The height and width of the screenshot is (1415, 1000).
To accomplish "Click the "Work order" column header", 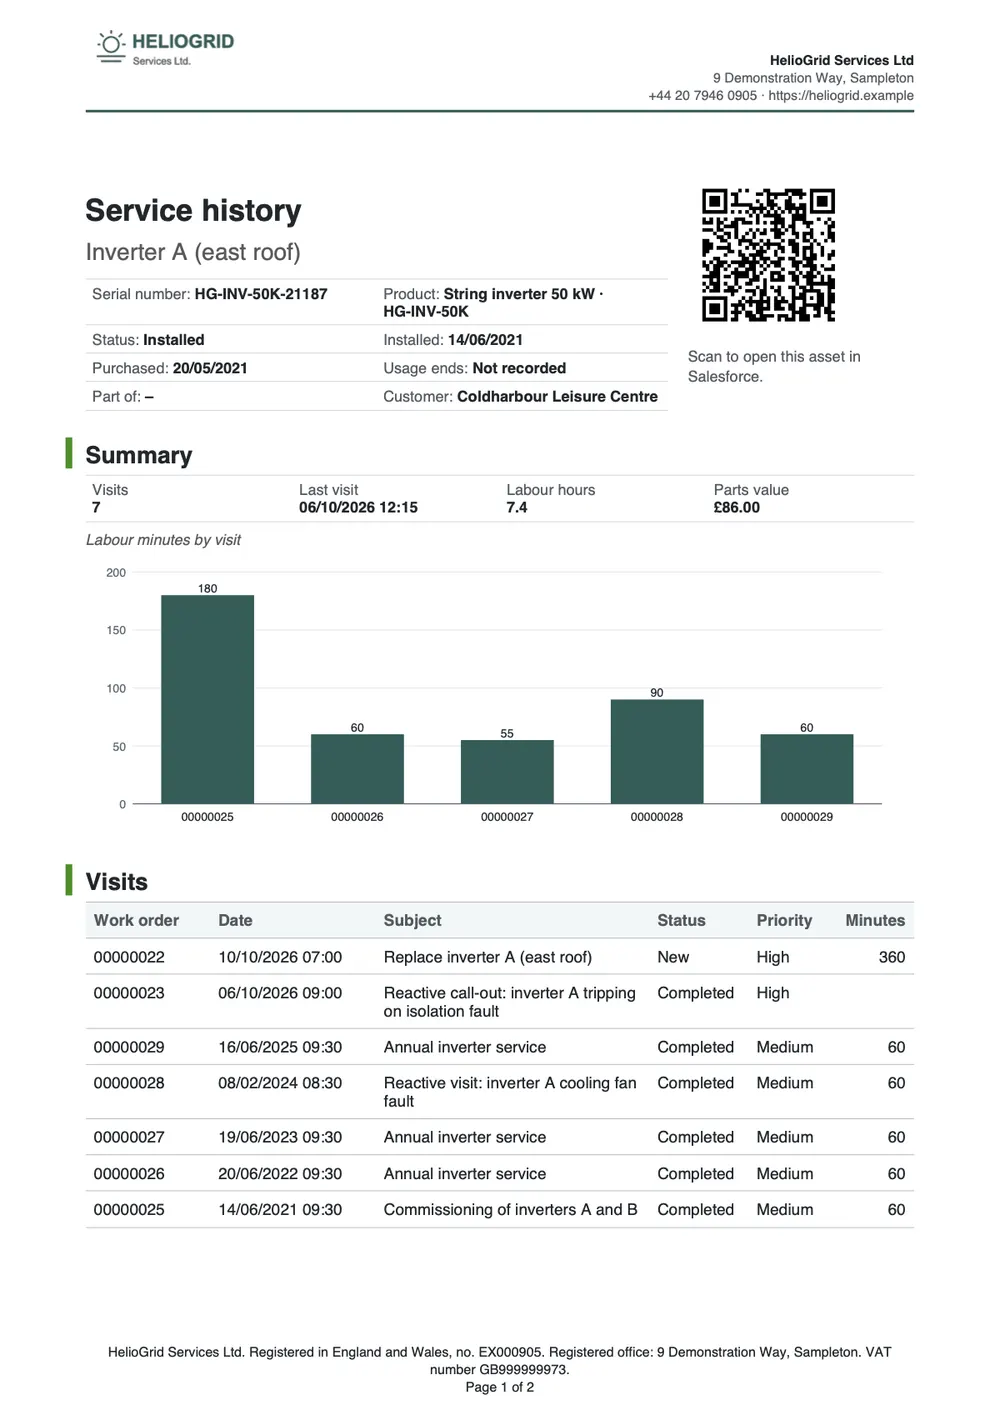I will 136,920.
